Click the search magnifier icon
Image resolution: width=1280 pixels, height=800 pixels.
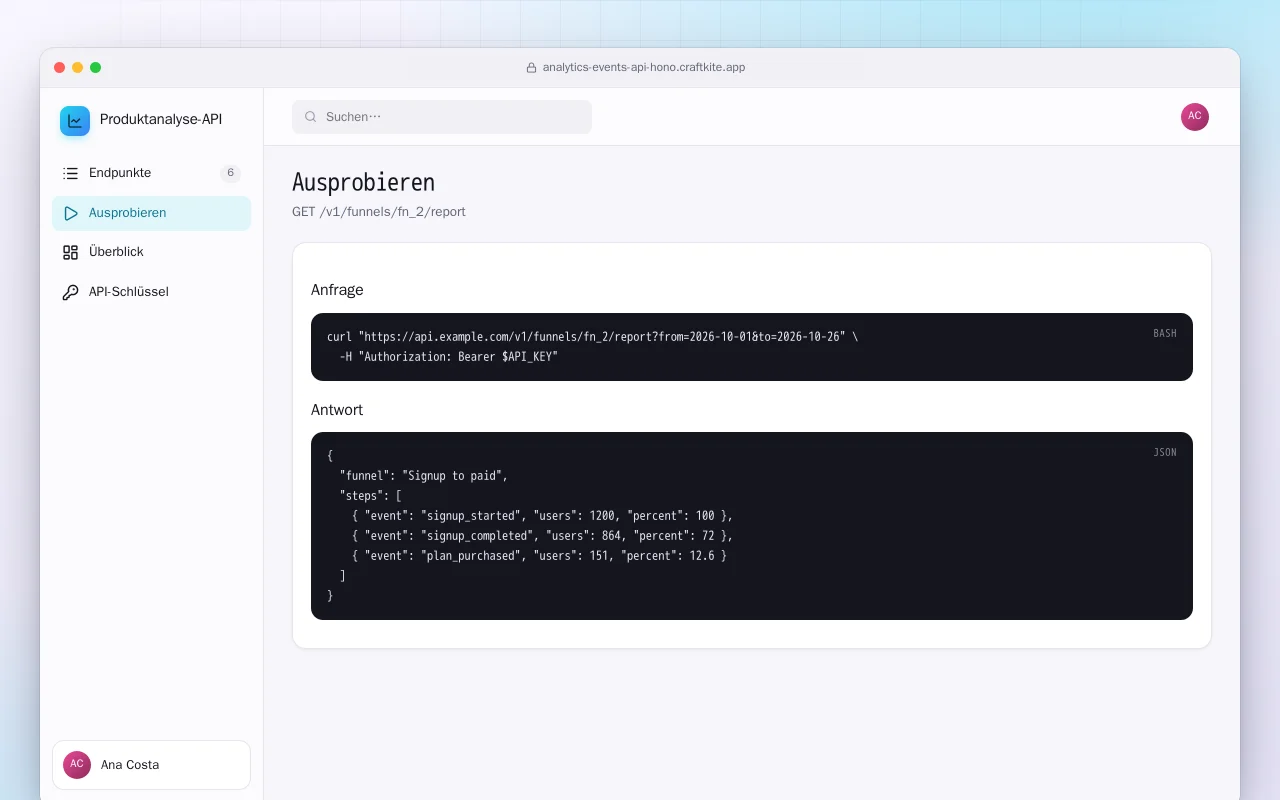tap(311, 117)
